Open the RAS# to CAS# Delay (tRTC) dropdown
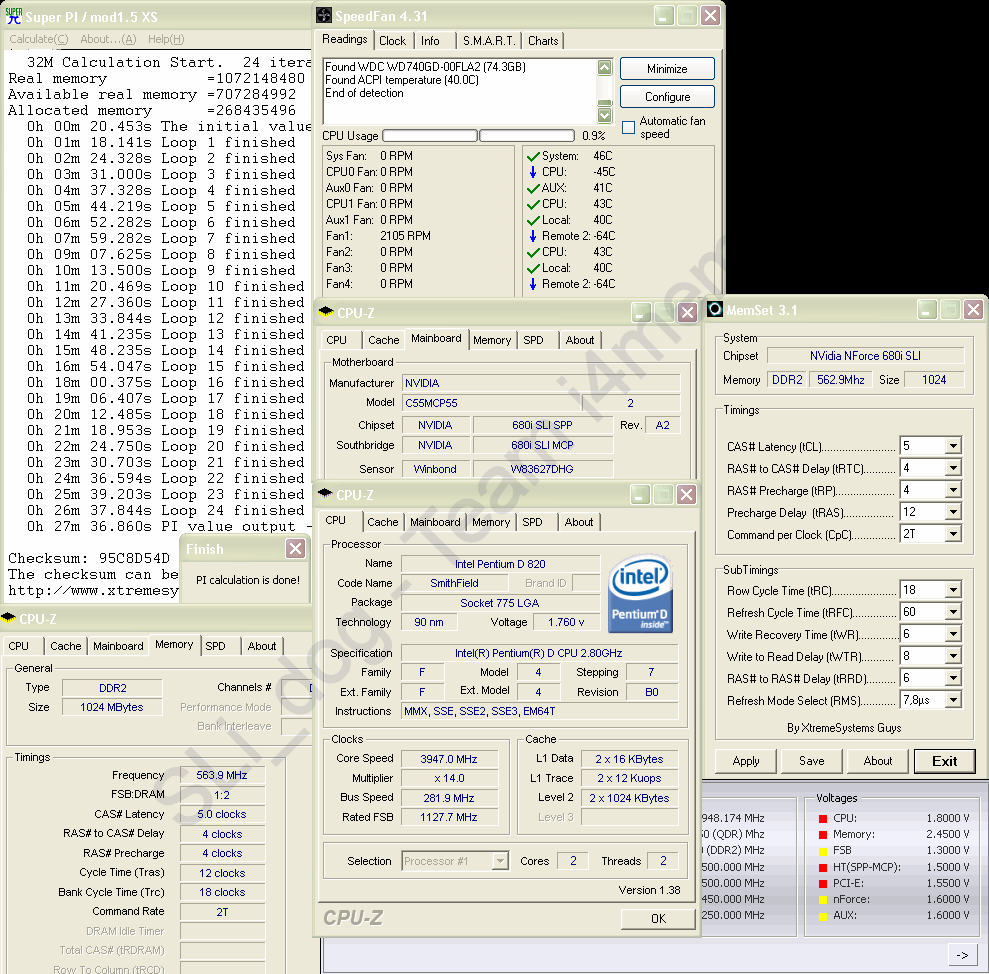 (953, 468)
